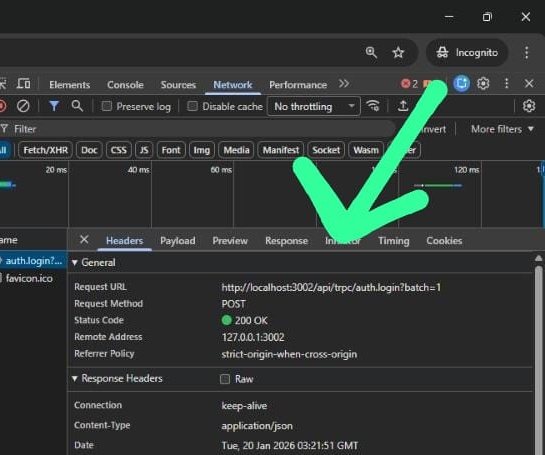Screen dimensions: 545x455
Task: Bookmark page with star icon
Action: [398, 53]
